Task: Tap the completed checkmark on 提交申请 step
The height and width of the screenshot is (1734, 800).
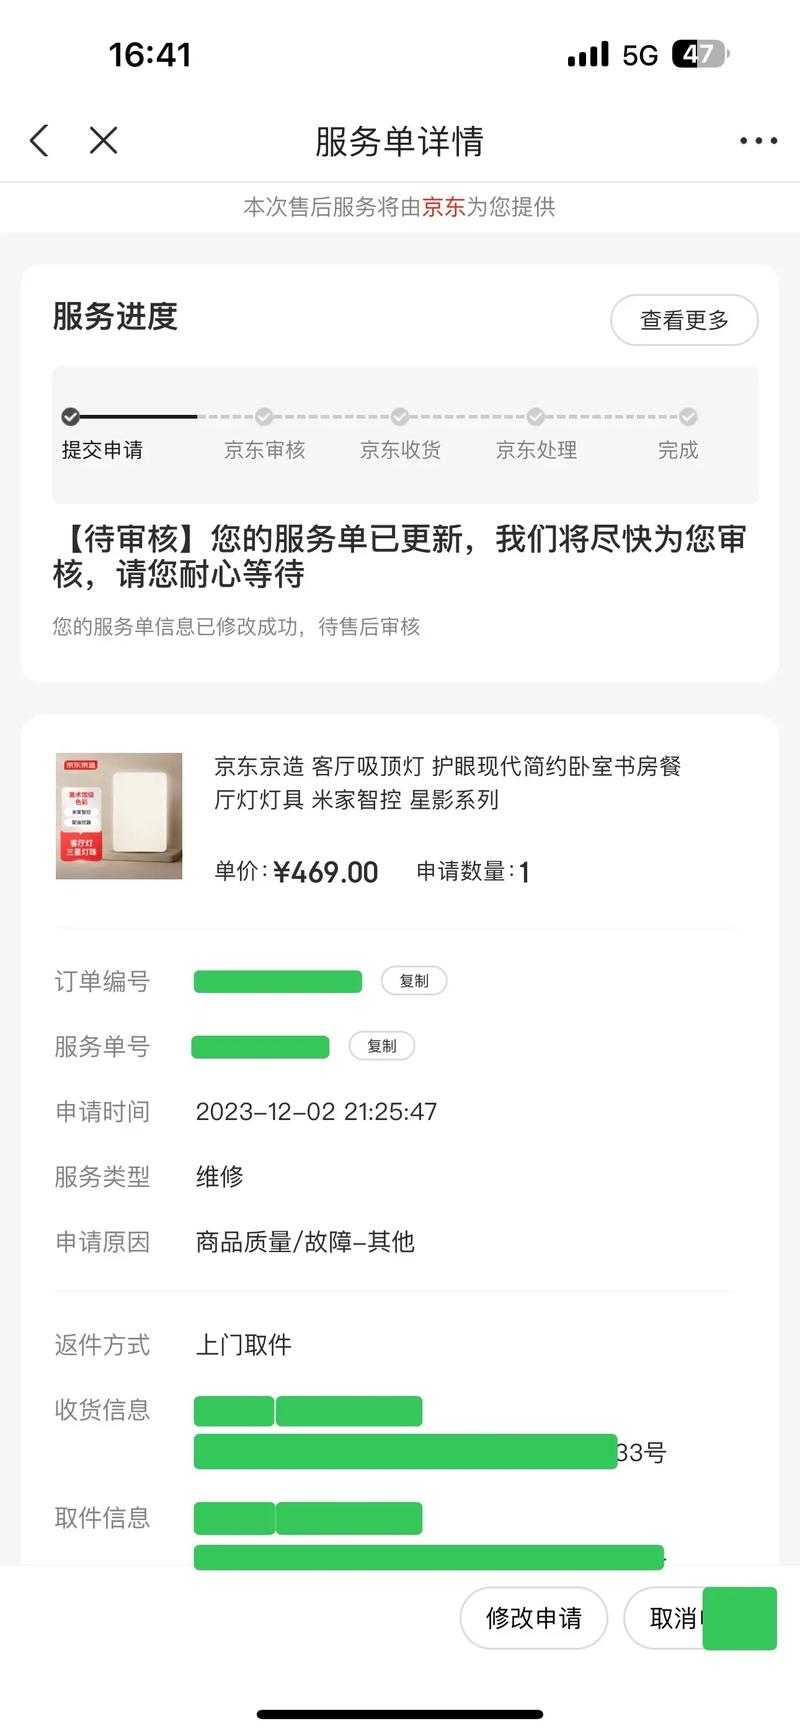Action: click(x=69, y=416)
